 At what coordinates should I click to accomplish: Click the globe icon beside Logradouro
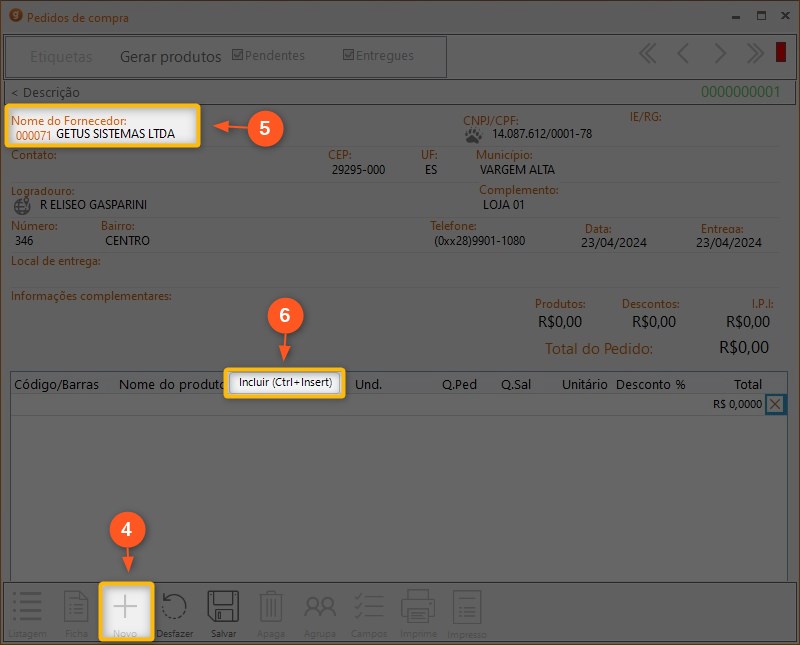point(23,205)
